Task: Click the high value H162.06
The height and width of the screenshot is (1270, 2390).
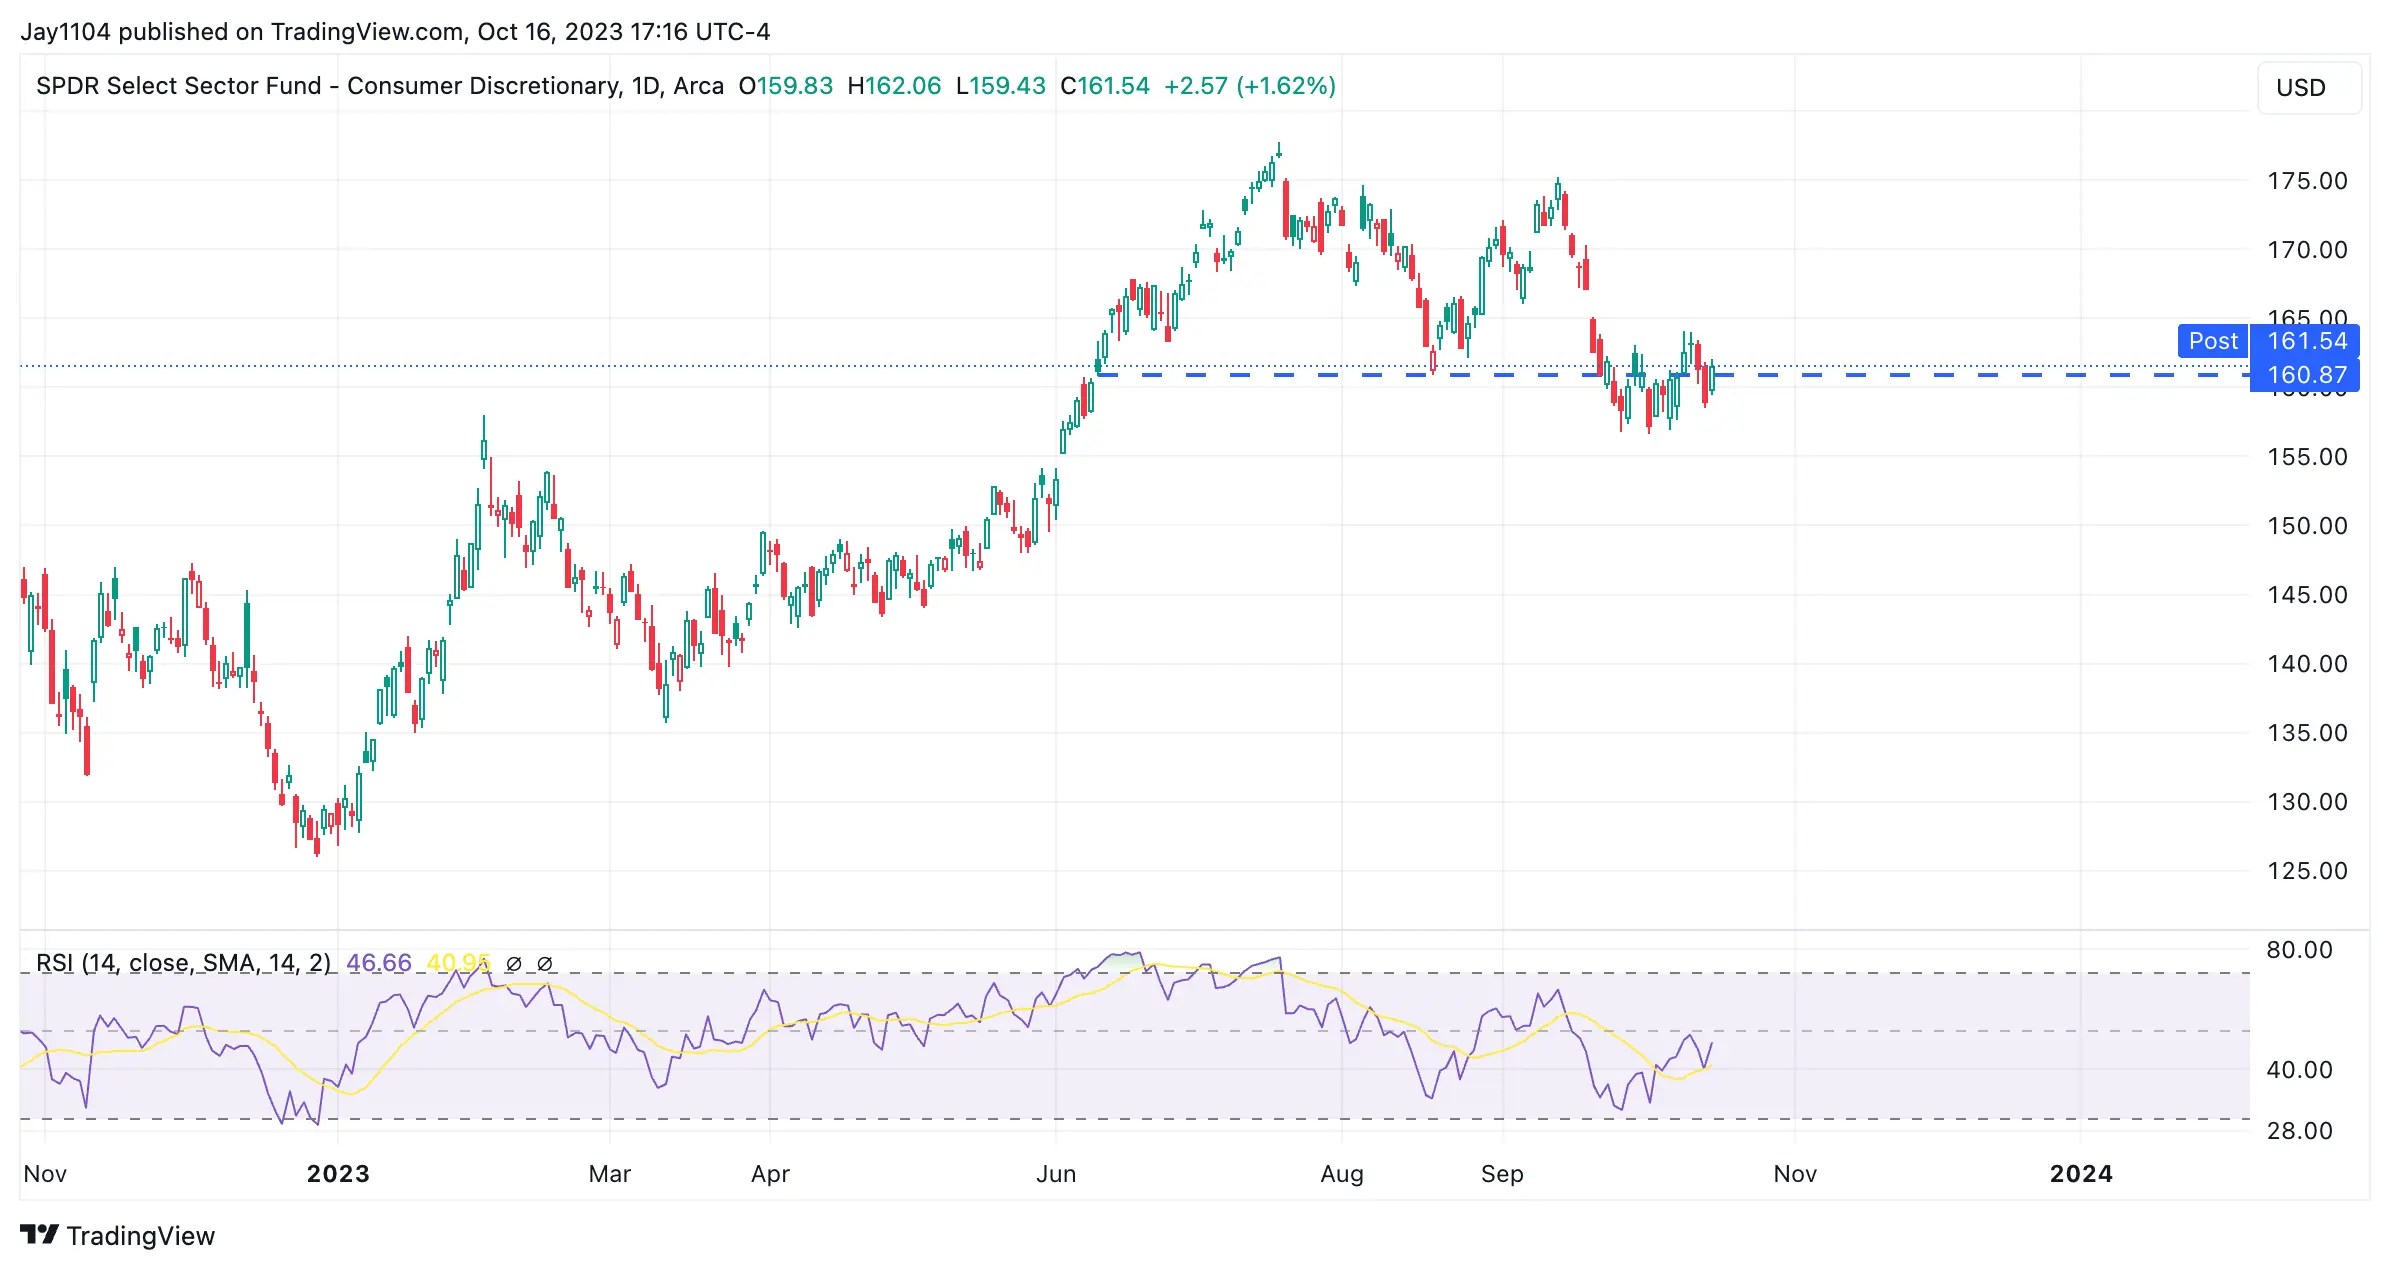Action: 894,86
